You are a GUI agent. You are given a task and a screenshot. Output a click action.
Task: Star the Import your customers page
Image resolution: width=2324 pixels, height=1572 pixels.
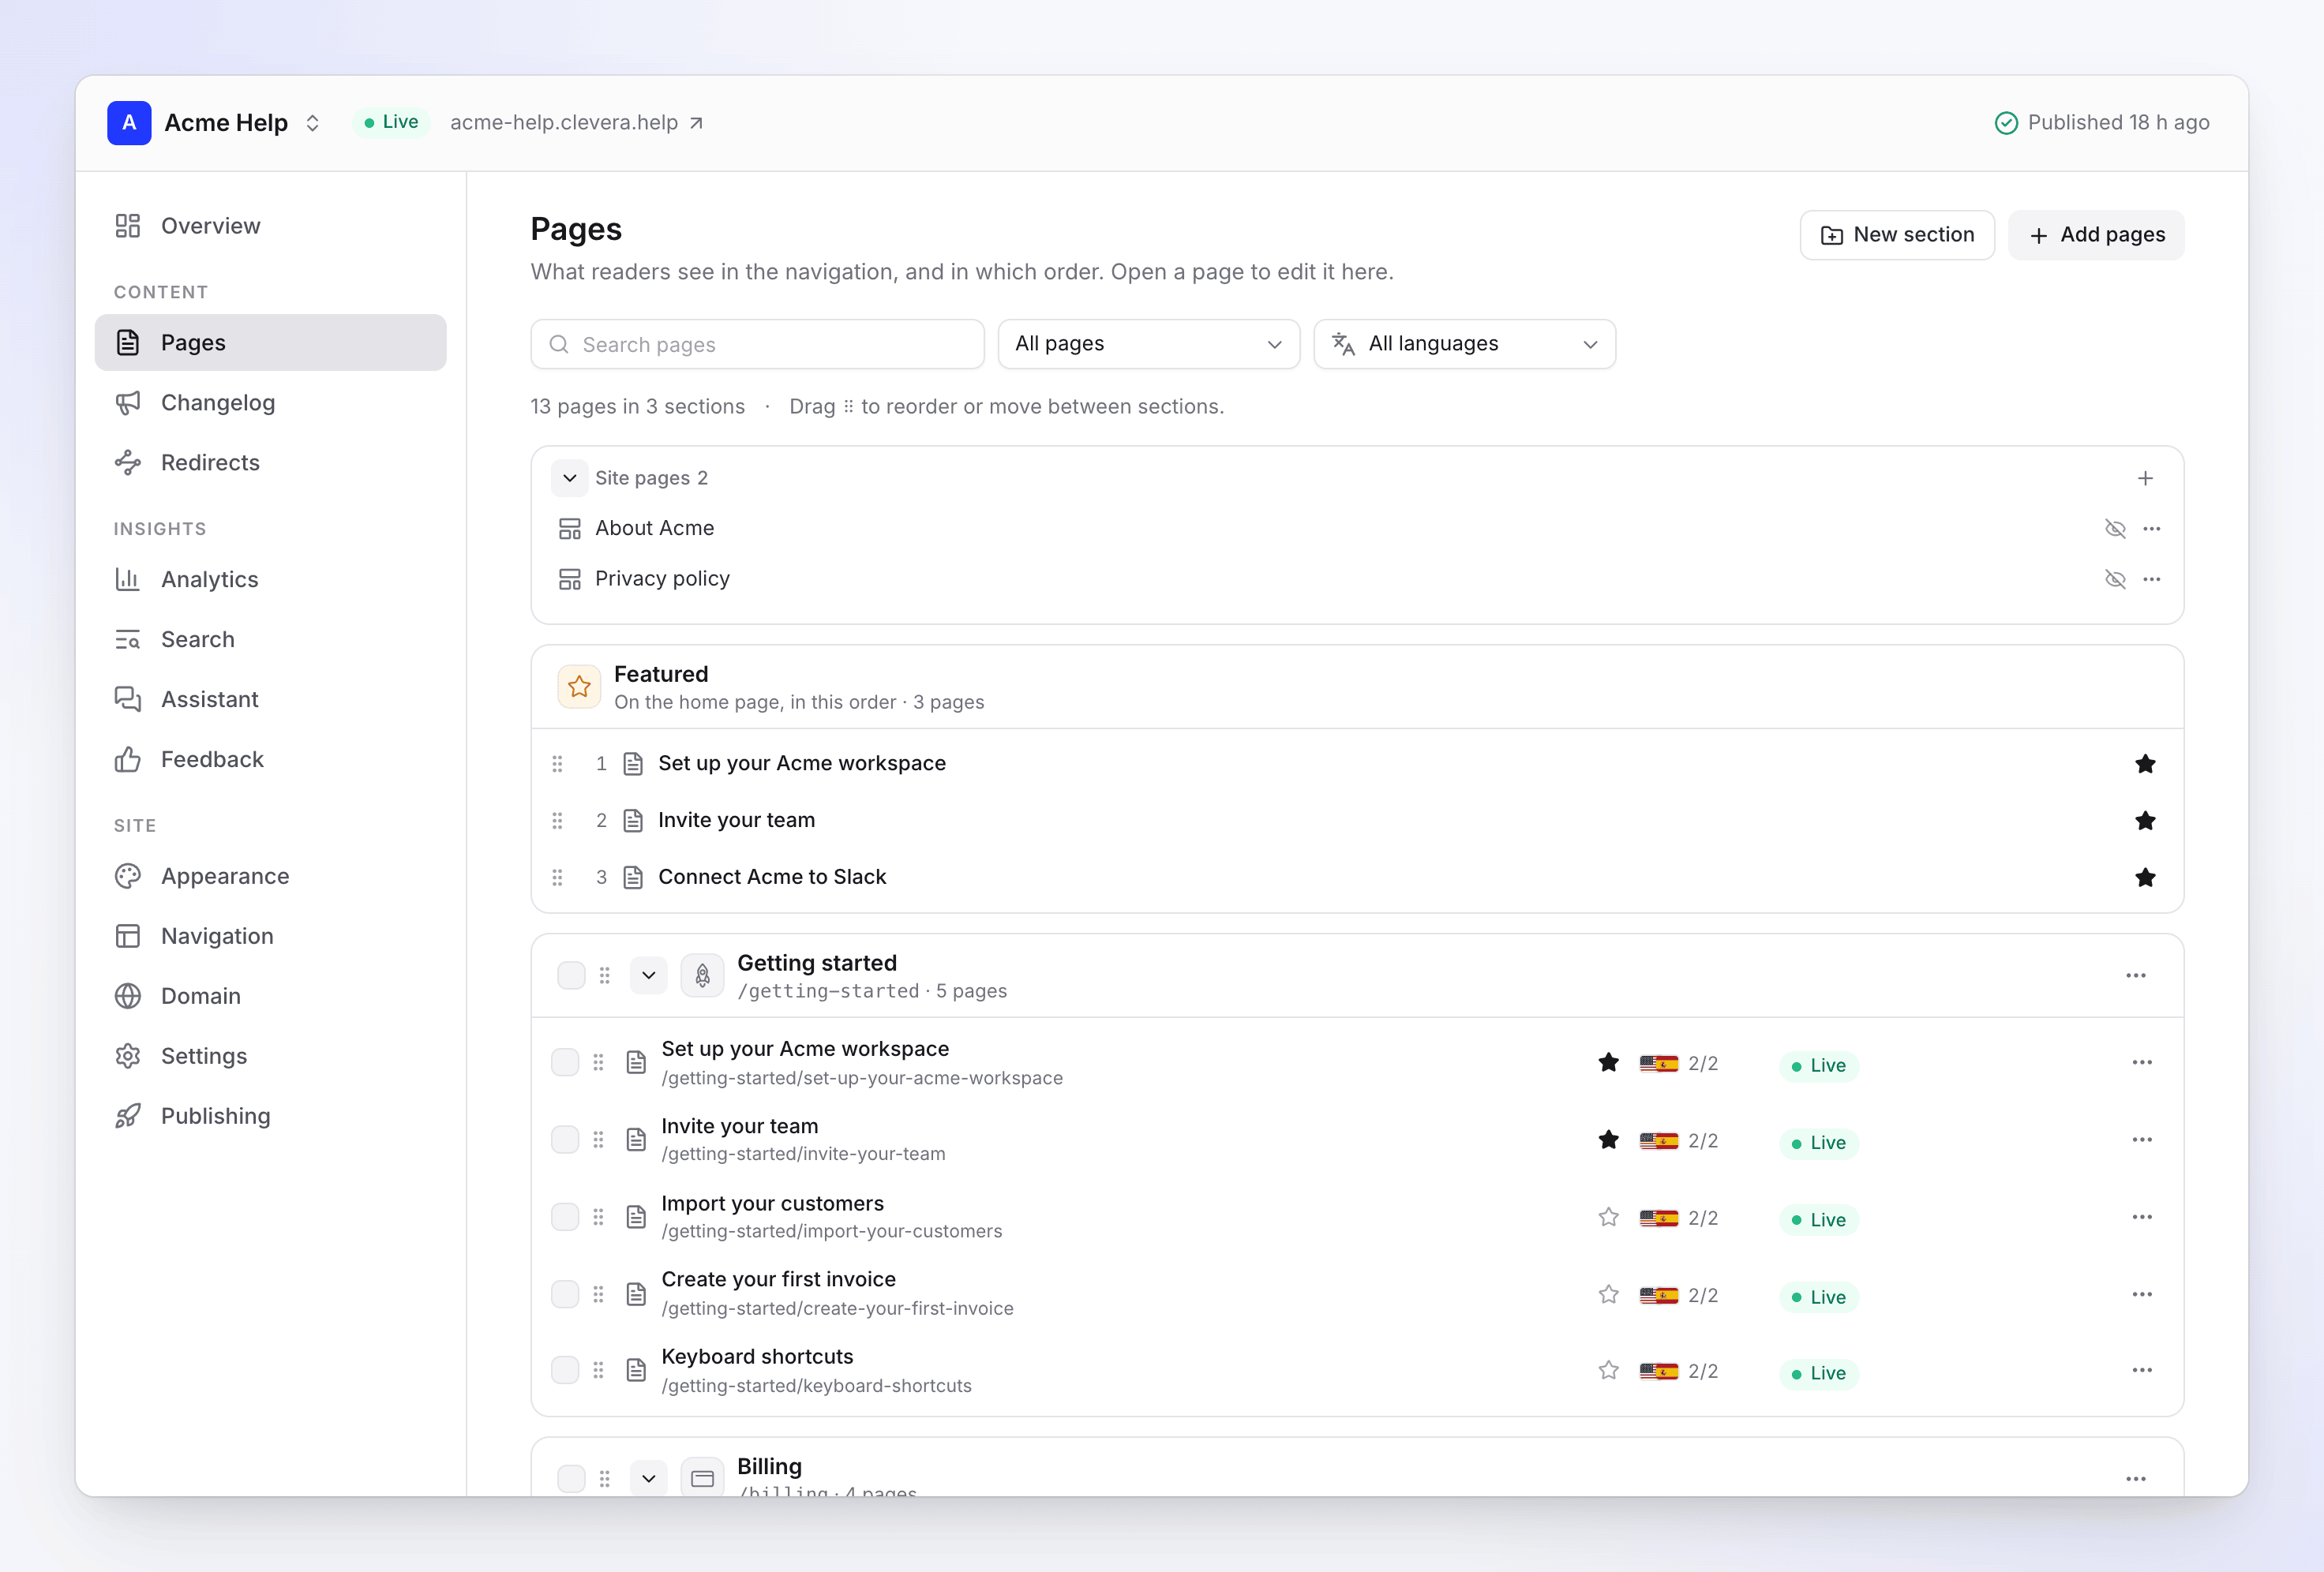(1608, 1217)
